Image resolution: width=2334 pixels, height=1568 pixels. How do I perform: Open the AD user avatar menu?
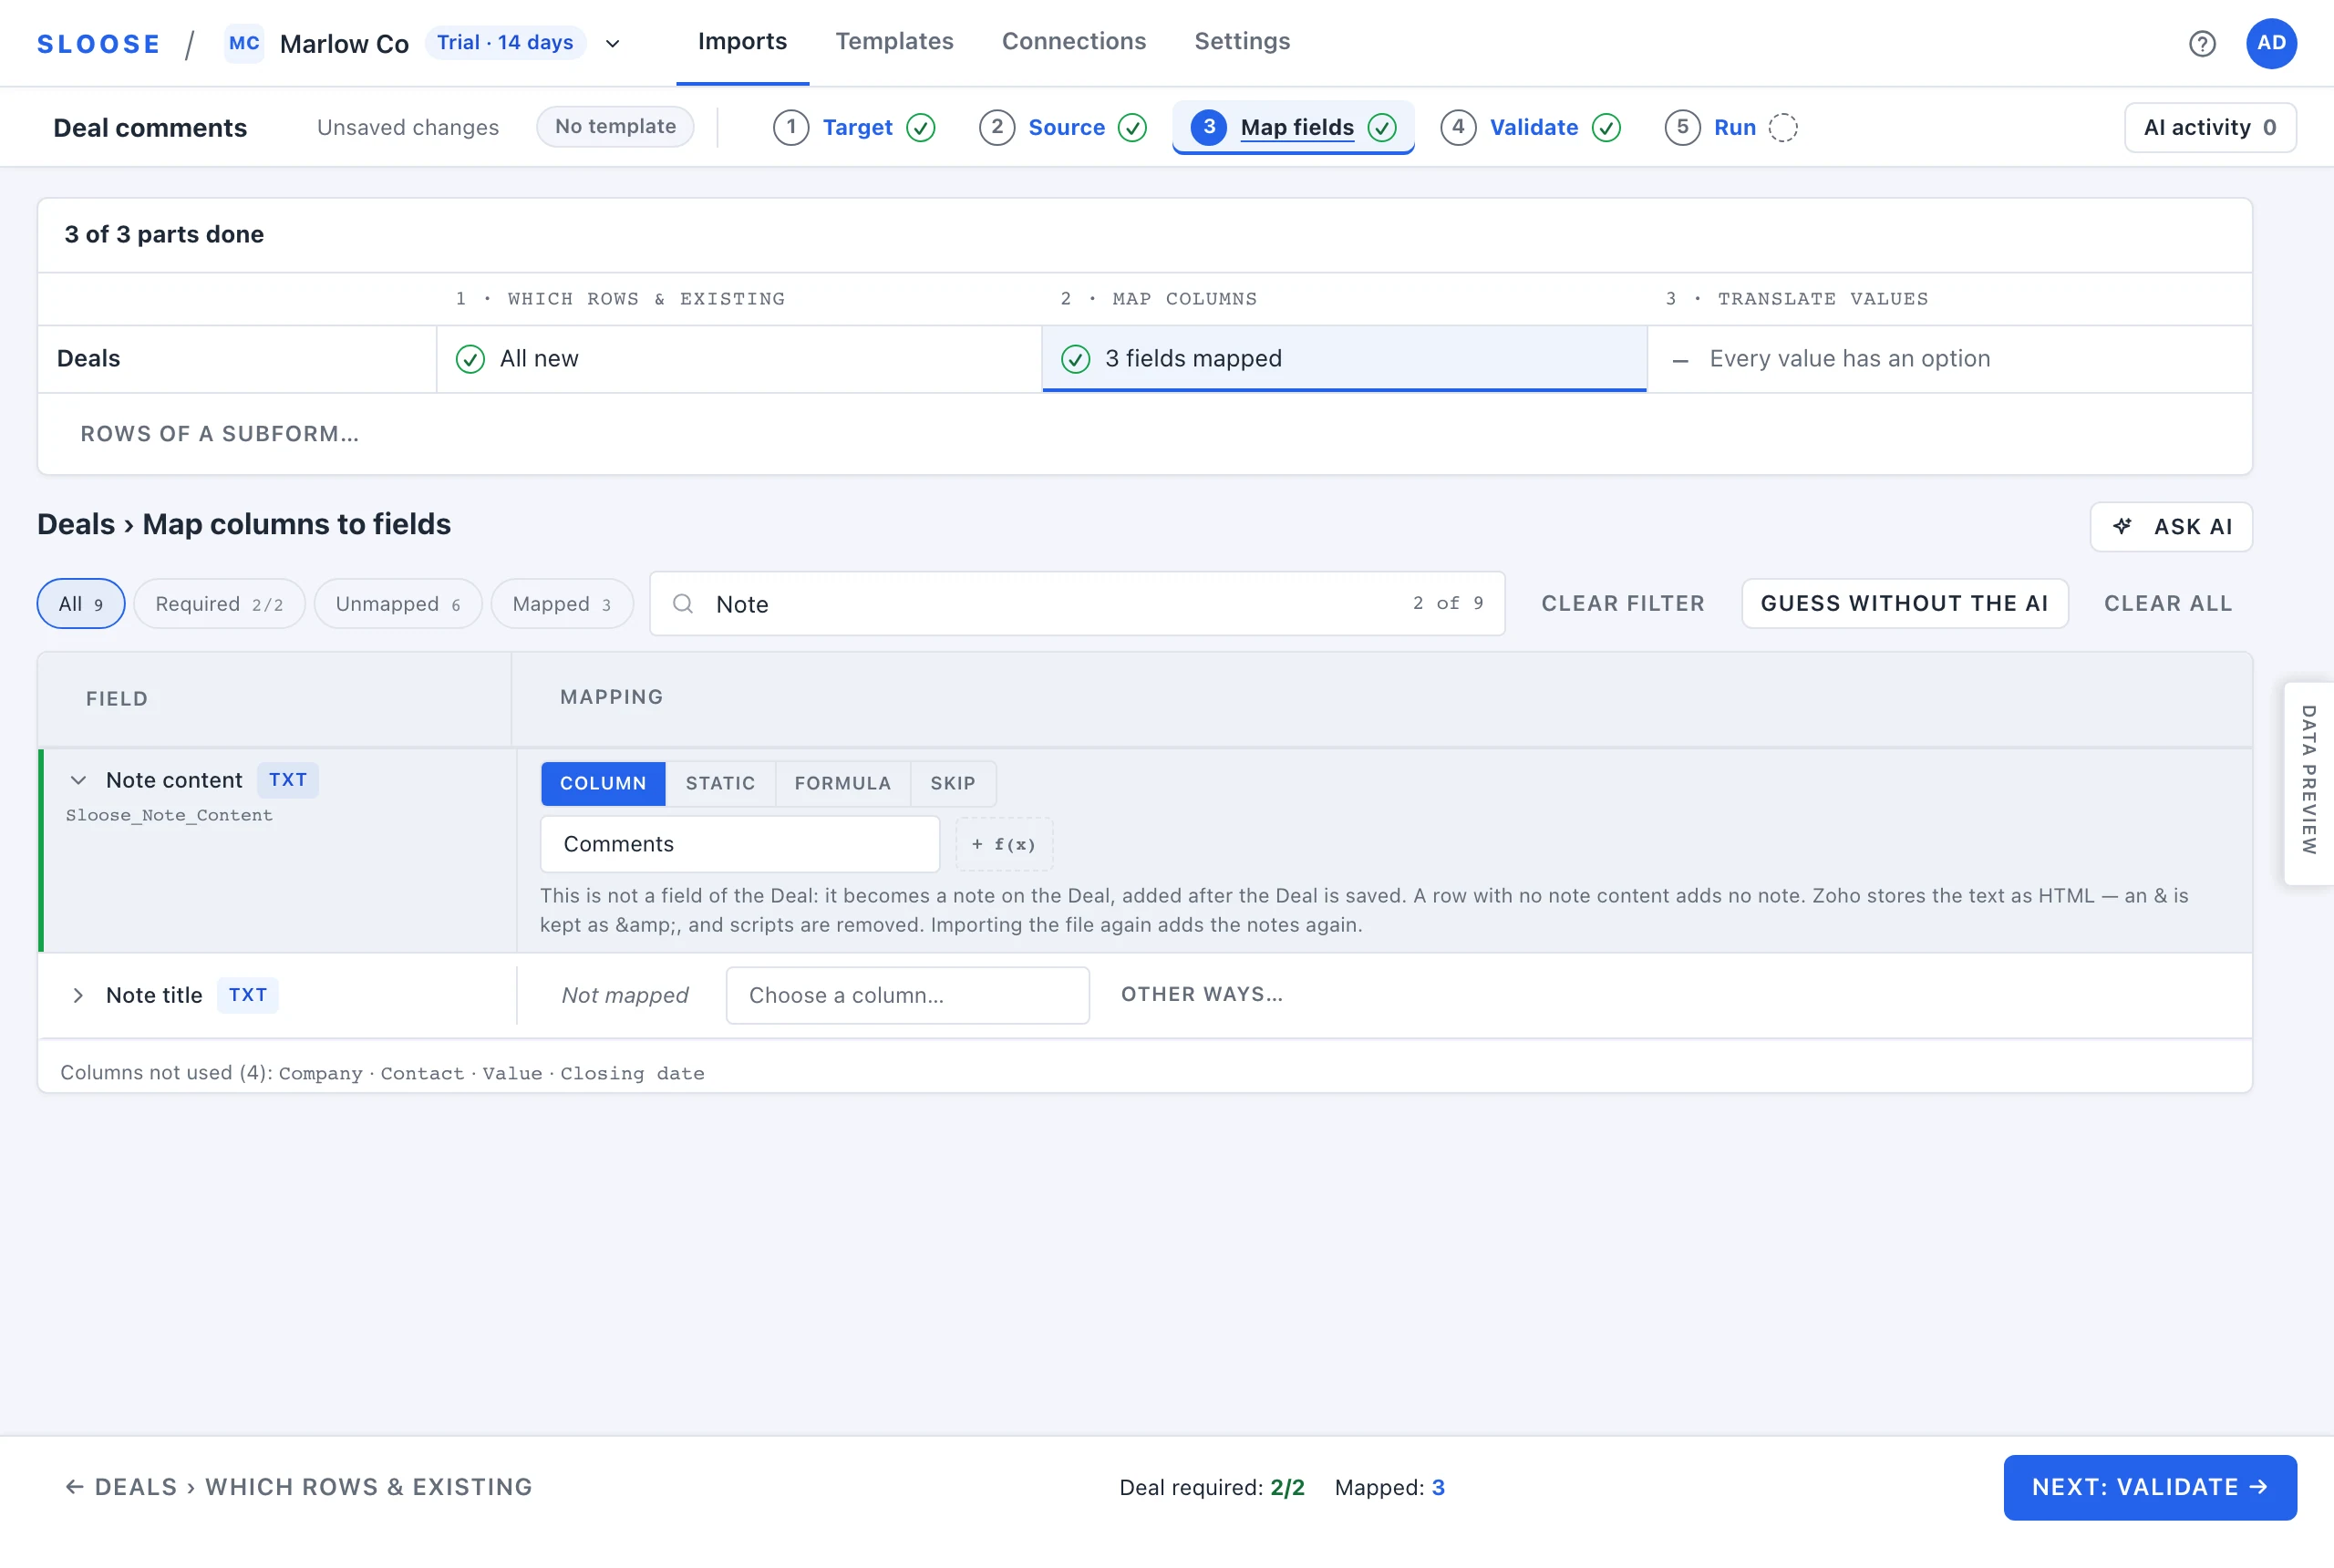[2271, 43]
